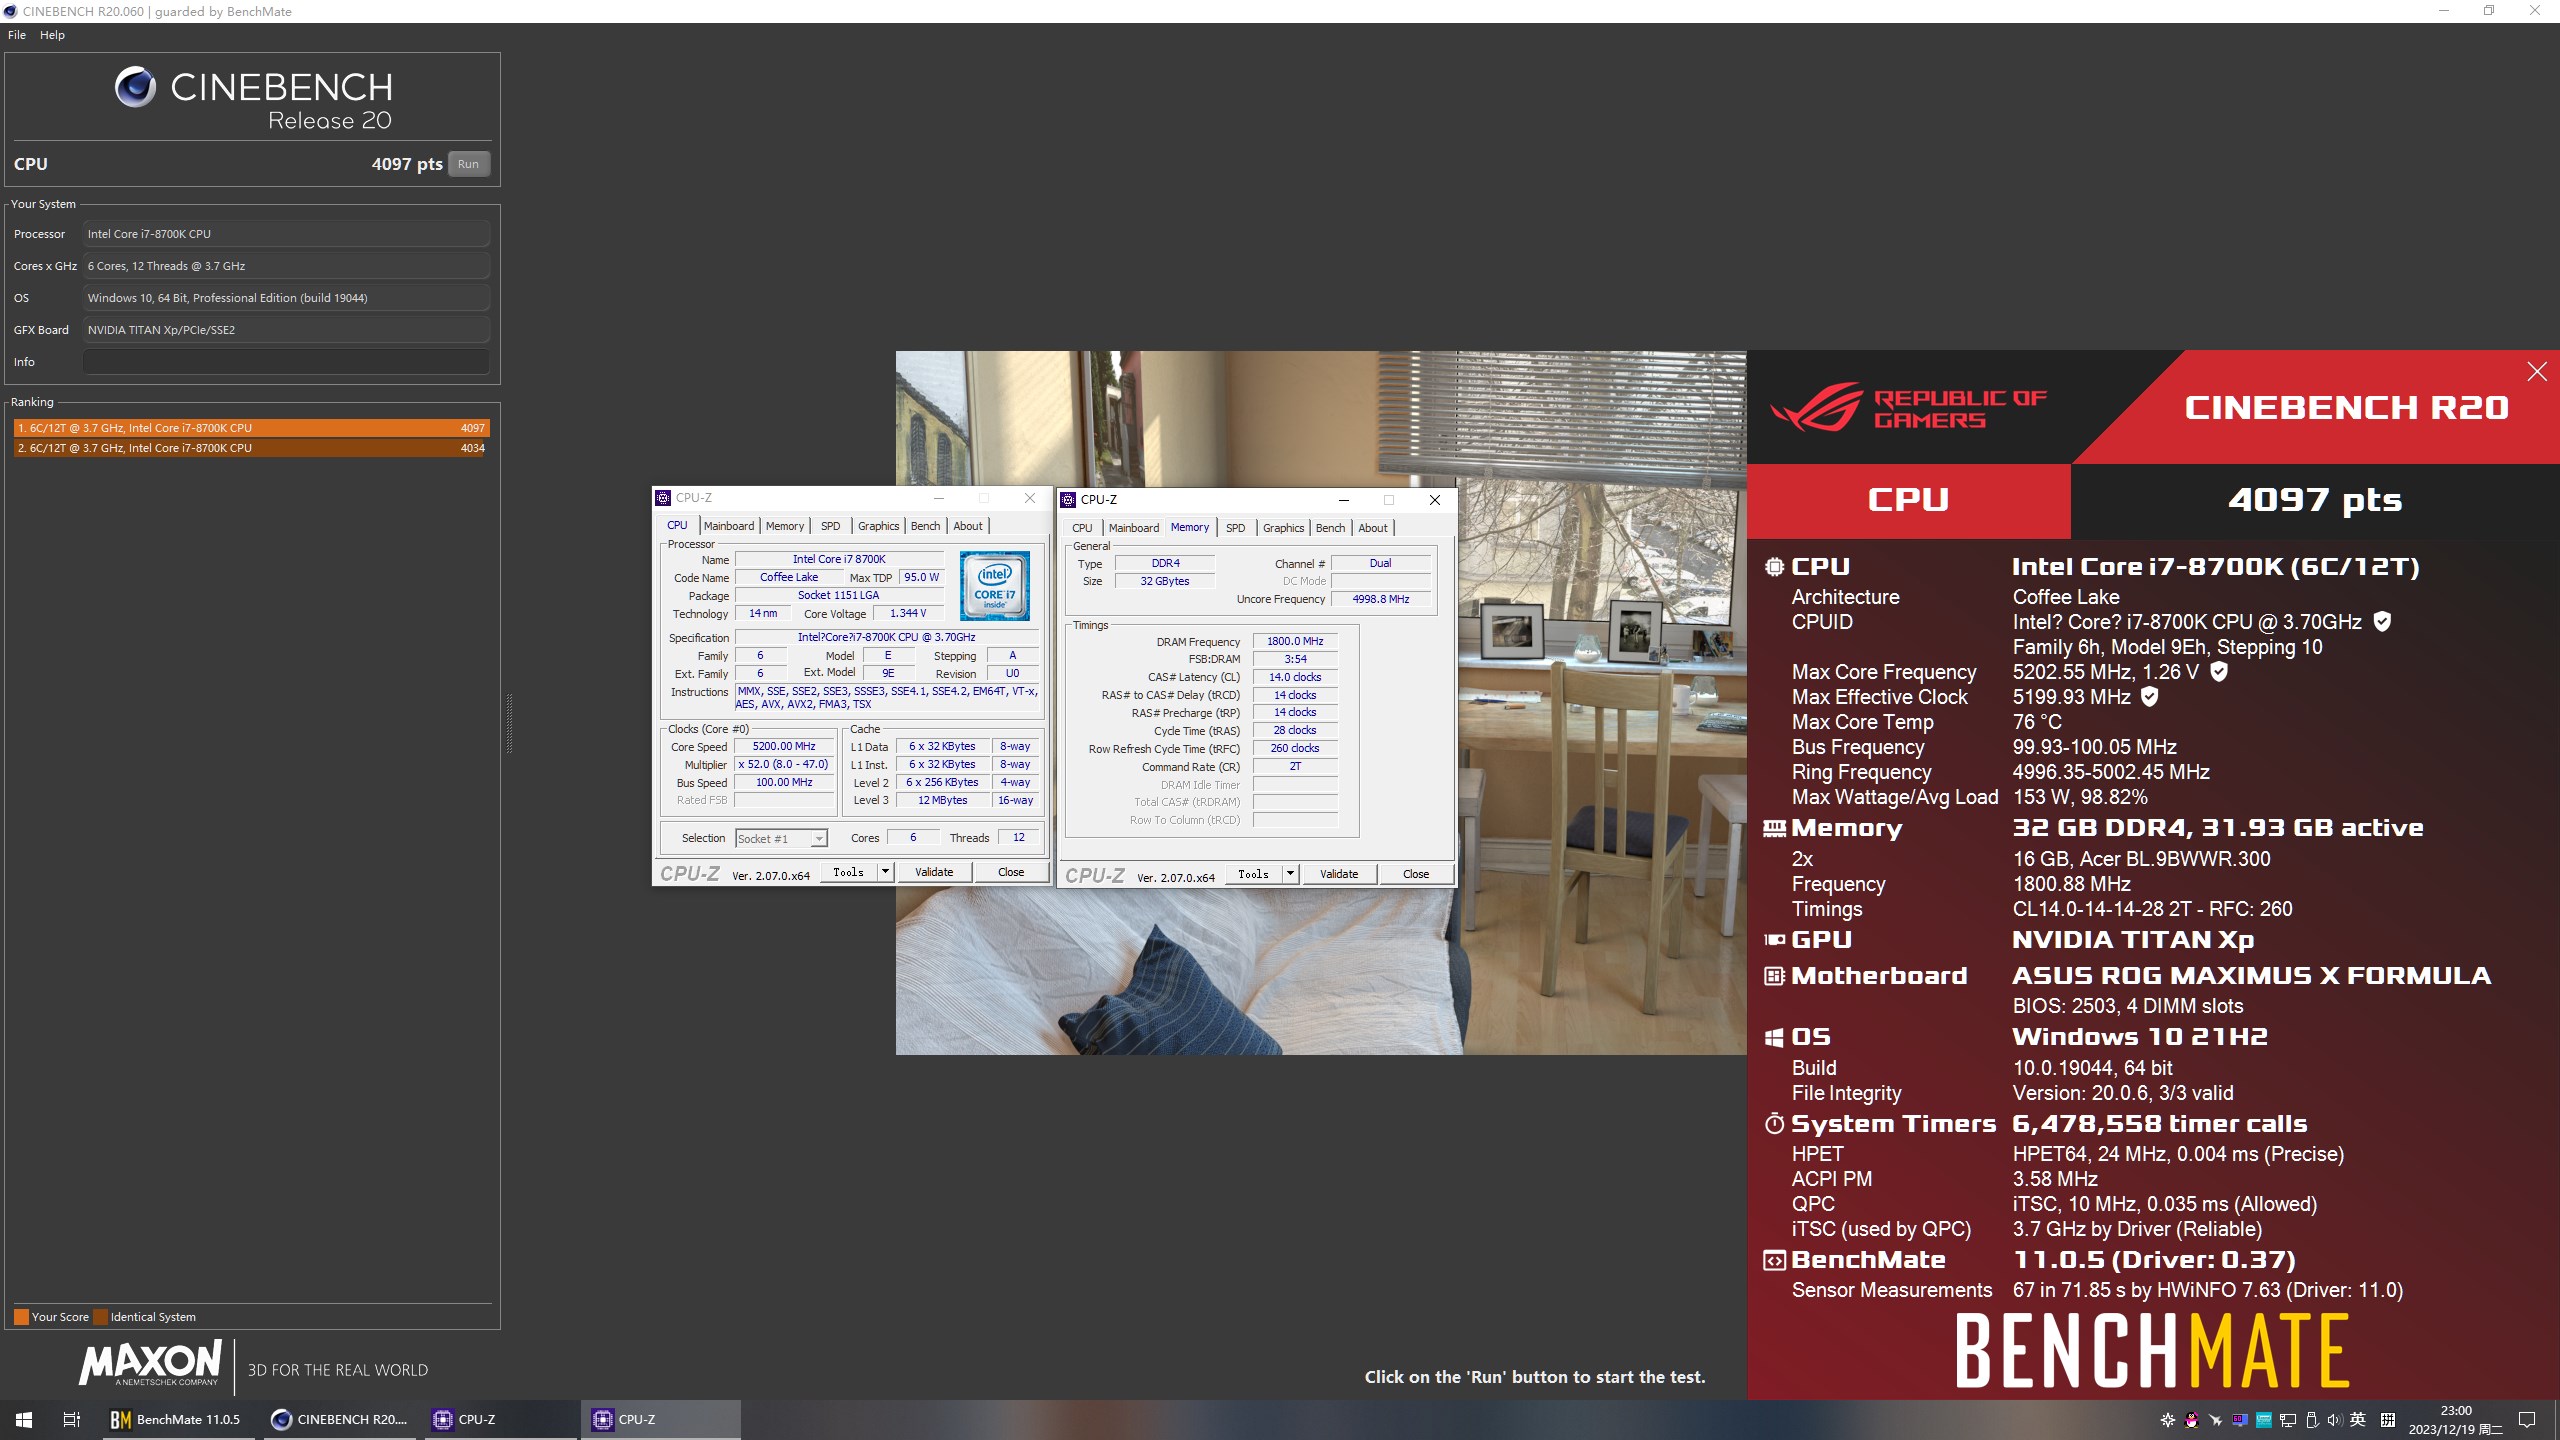Image resolution: width=2560 pixels, height=1440 pixels.
Task: Click the right CPU-Z window title icon
Action: coord(1068,500)
